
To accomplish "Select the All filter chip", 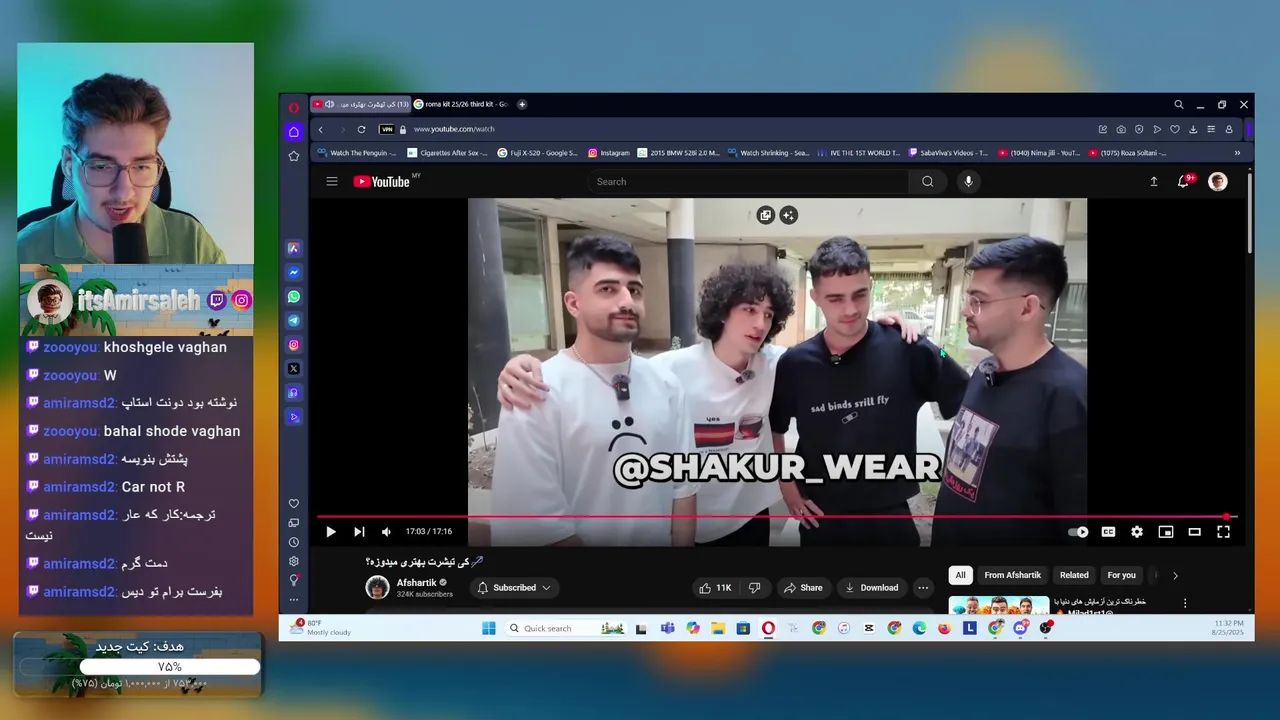I will [x=960, y=575].
